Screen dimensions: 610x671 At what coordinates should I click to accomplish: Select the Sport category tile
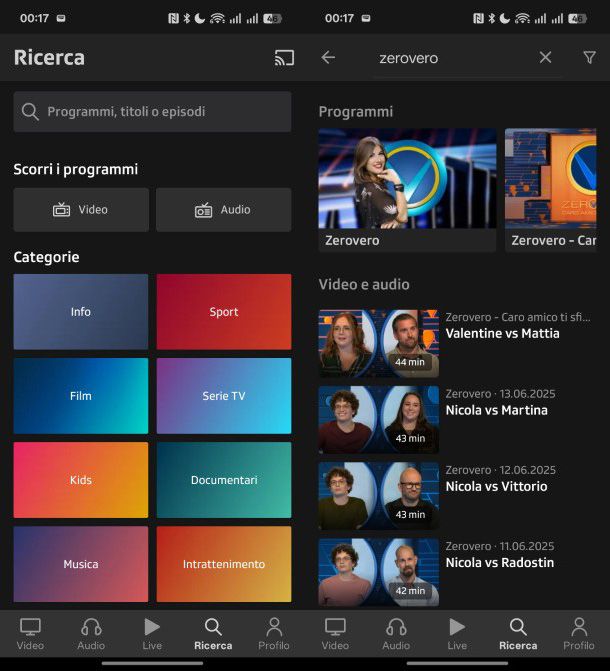[x=224, y=312]
